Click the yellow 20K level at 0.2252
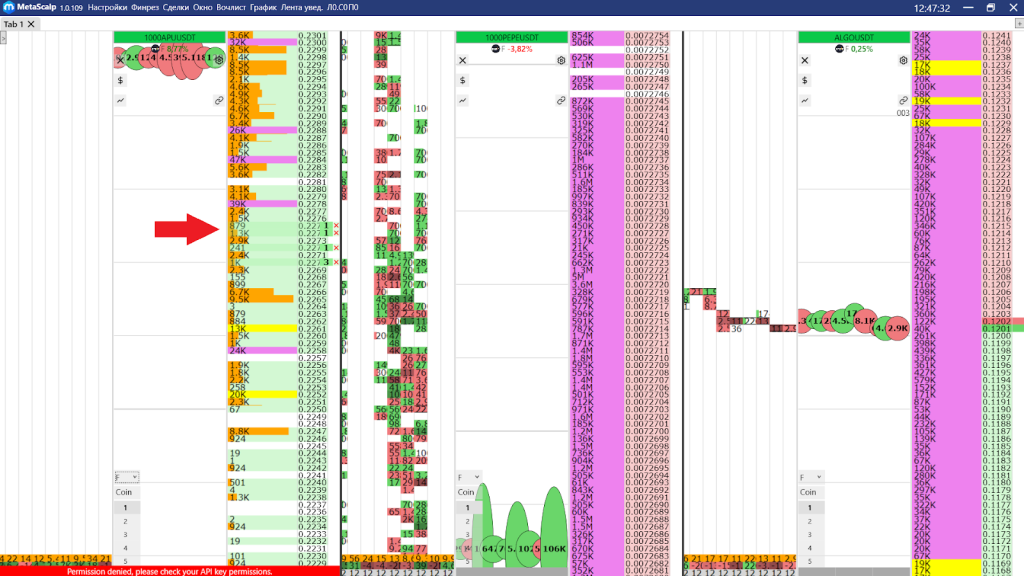 (278, 394)
